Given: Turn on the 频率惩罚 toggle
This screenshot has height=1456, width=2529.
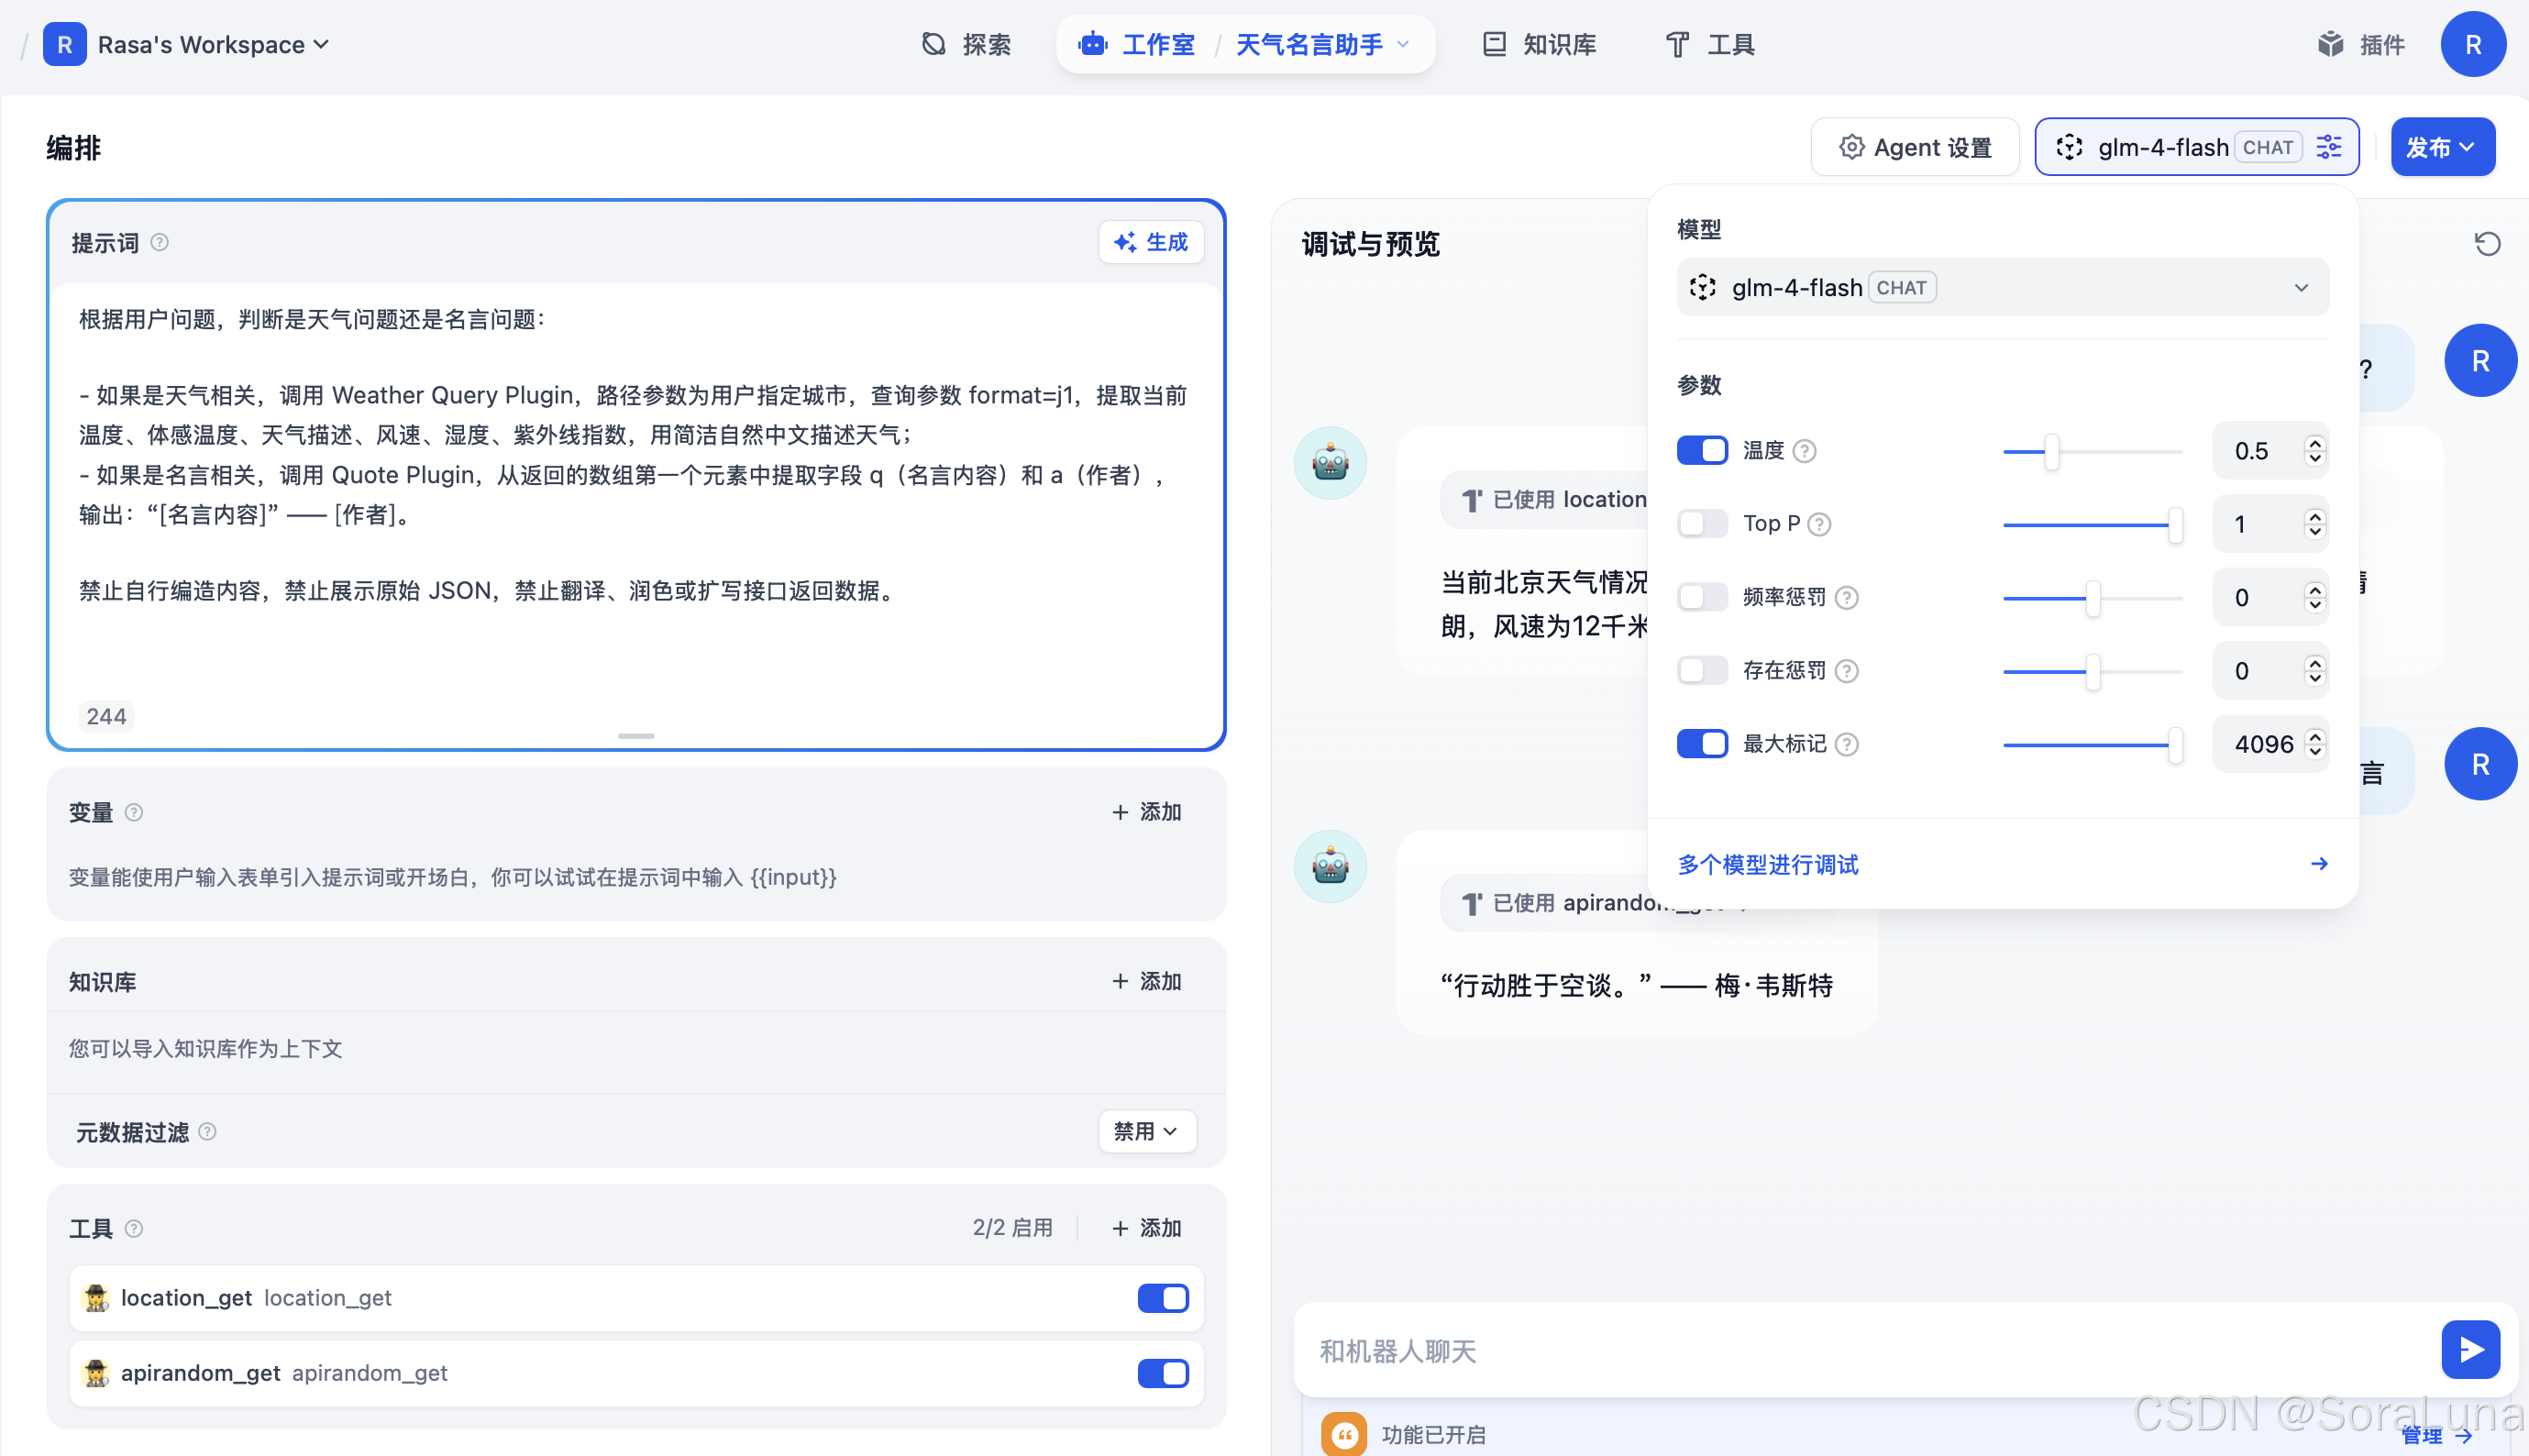Looking at the screenshot, I should coord(1701,597).
